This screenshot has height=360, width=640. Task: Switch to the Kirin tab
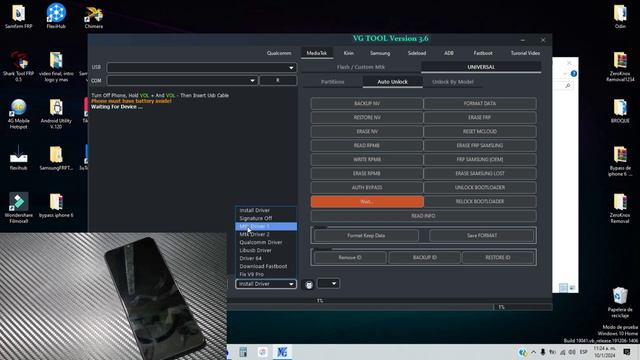click(349, 53)
